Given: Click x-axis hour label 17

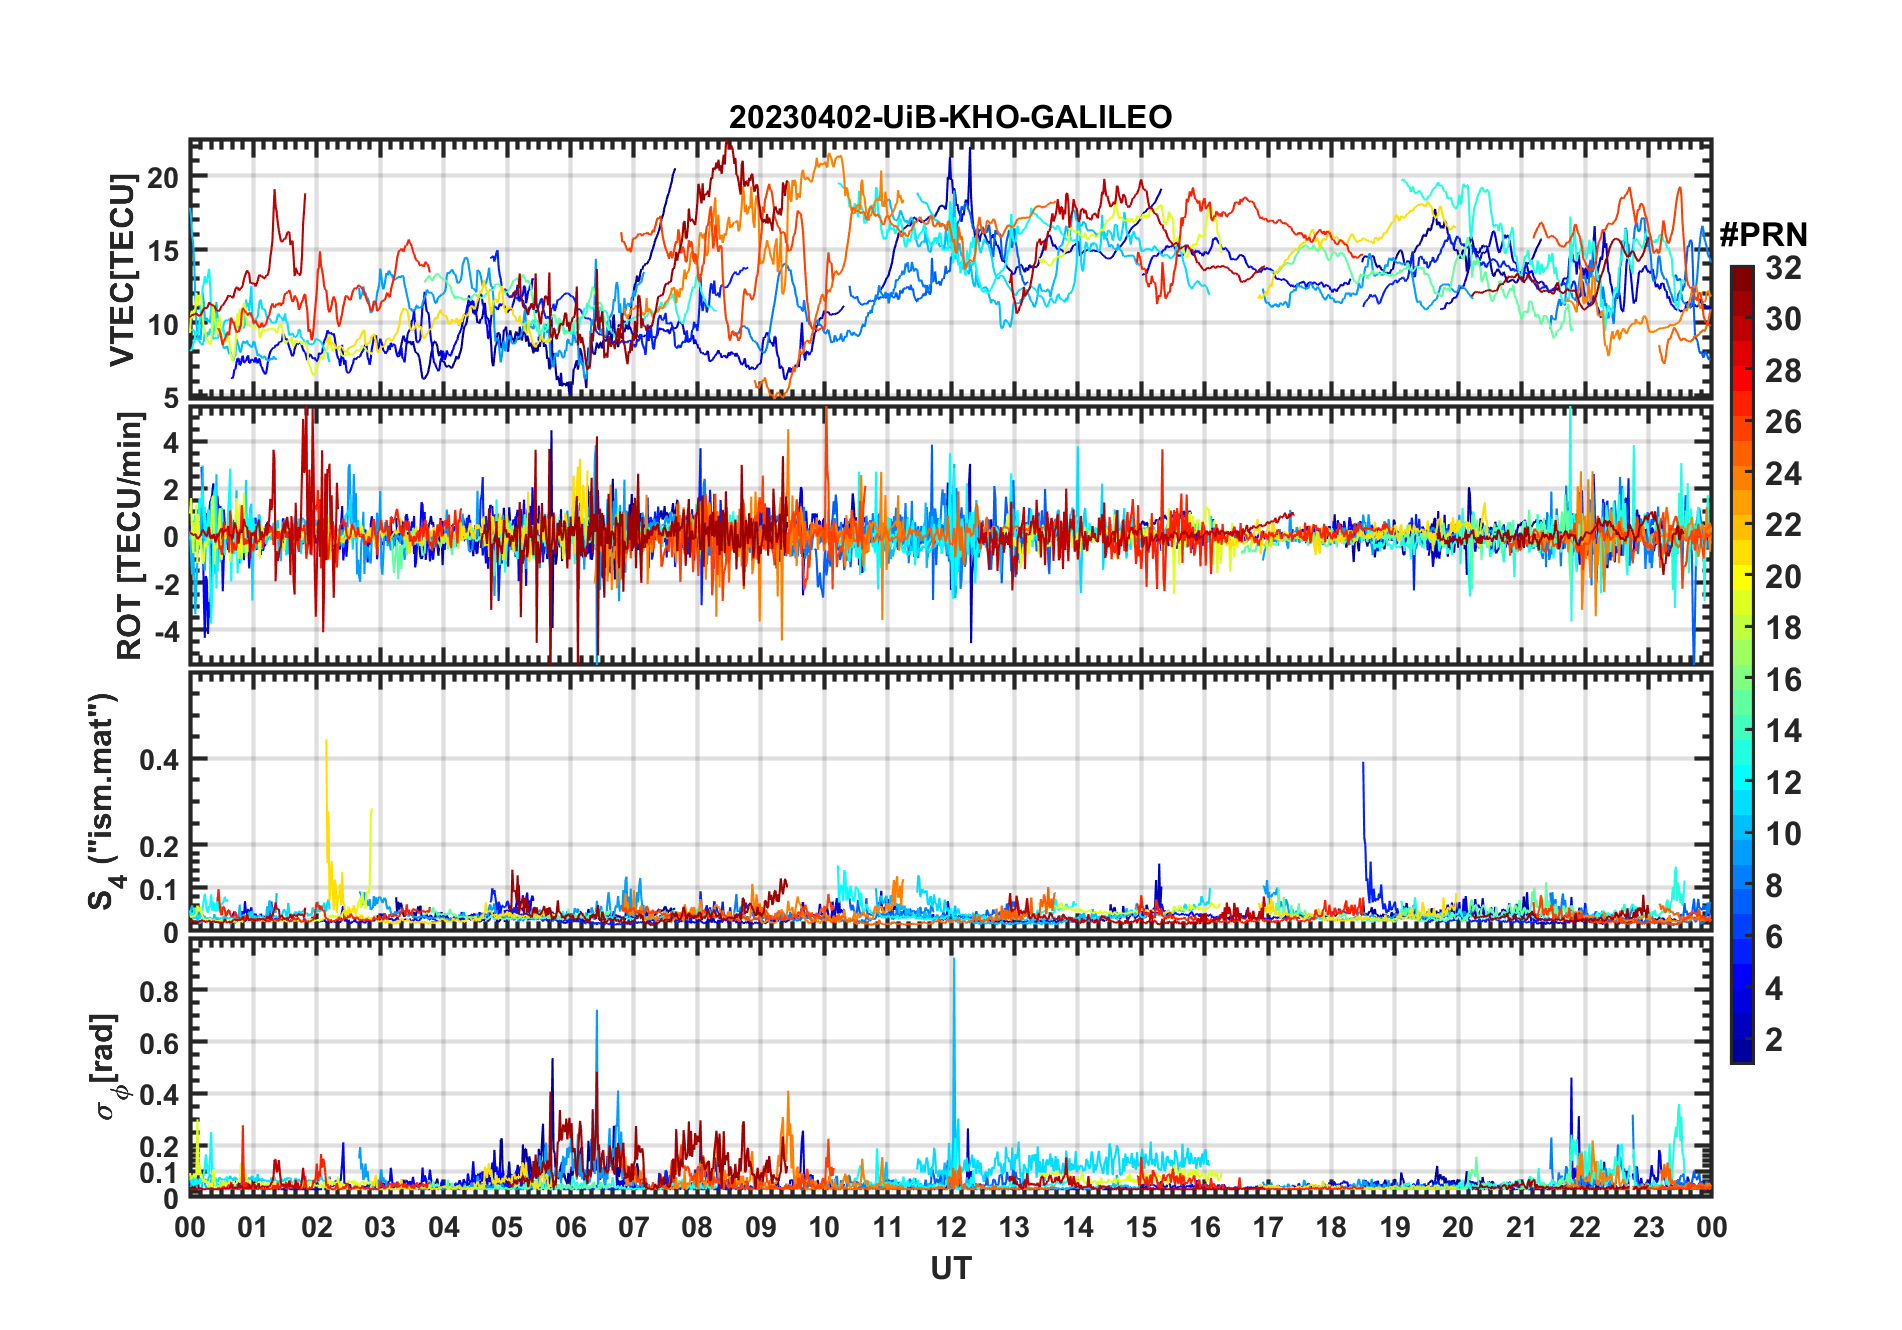Looking at the screenshot, I should tap(1268, 1227).
